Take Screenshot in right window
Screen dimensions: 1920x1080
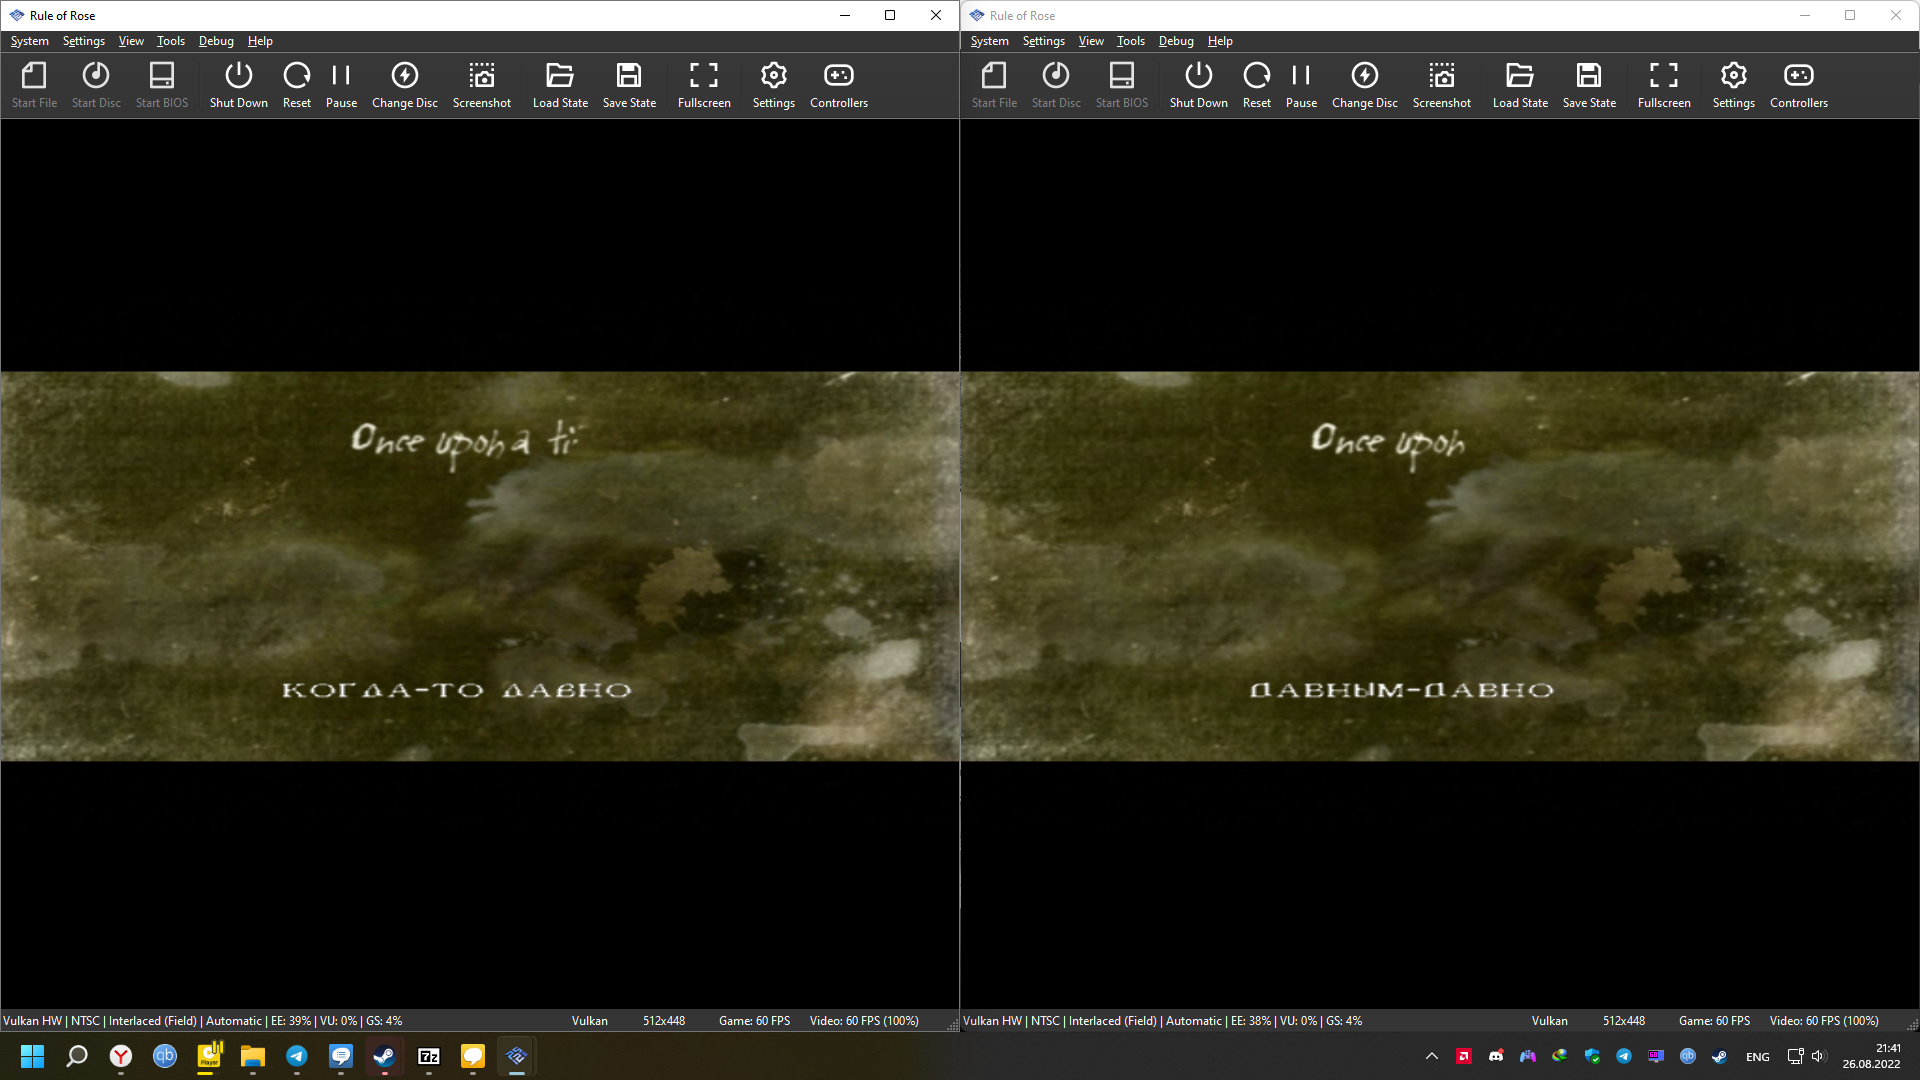click(1442, 86)
